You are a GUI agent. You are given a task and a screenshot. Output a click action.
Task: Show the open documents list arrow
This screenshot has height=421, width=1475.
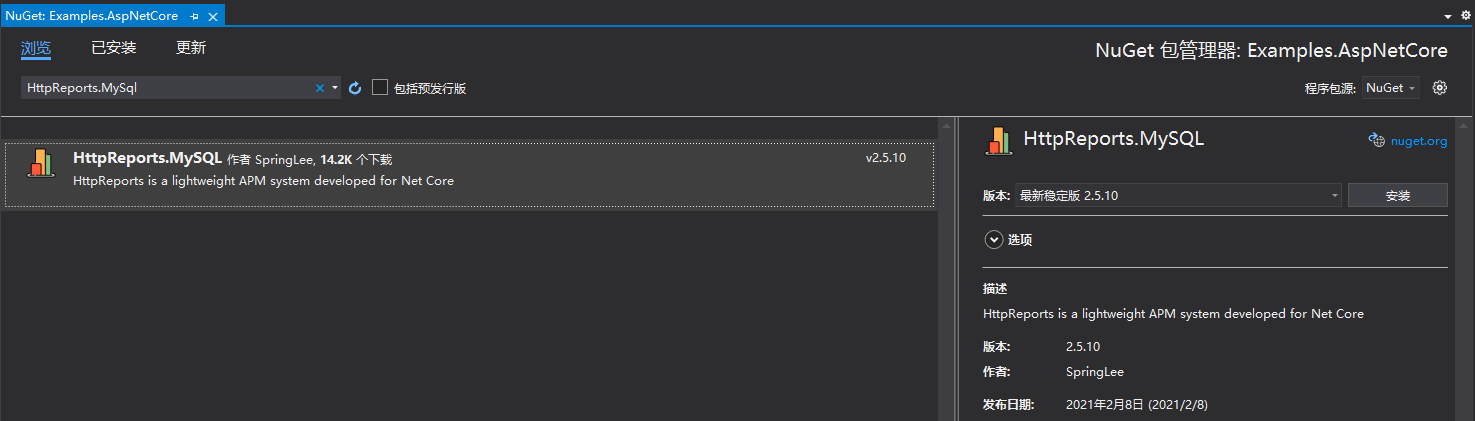point(1448,17)
